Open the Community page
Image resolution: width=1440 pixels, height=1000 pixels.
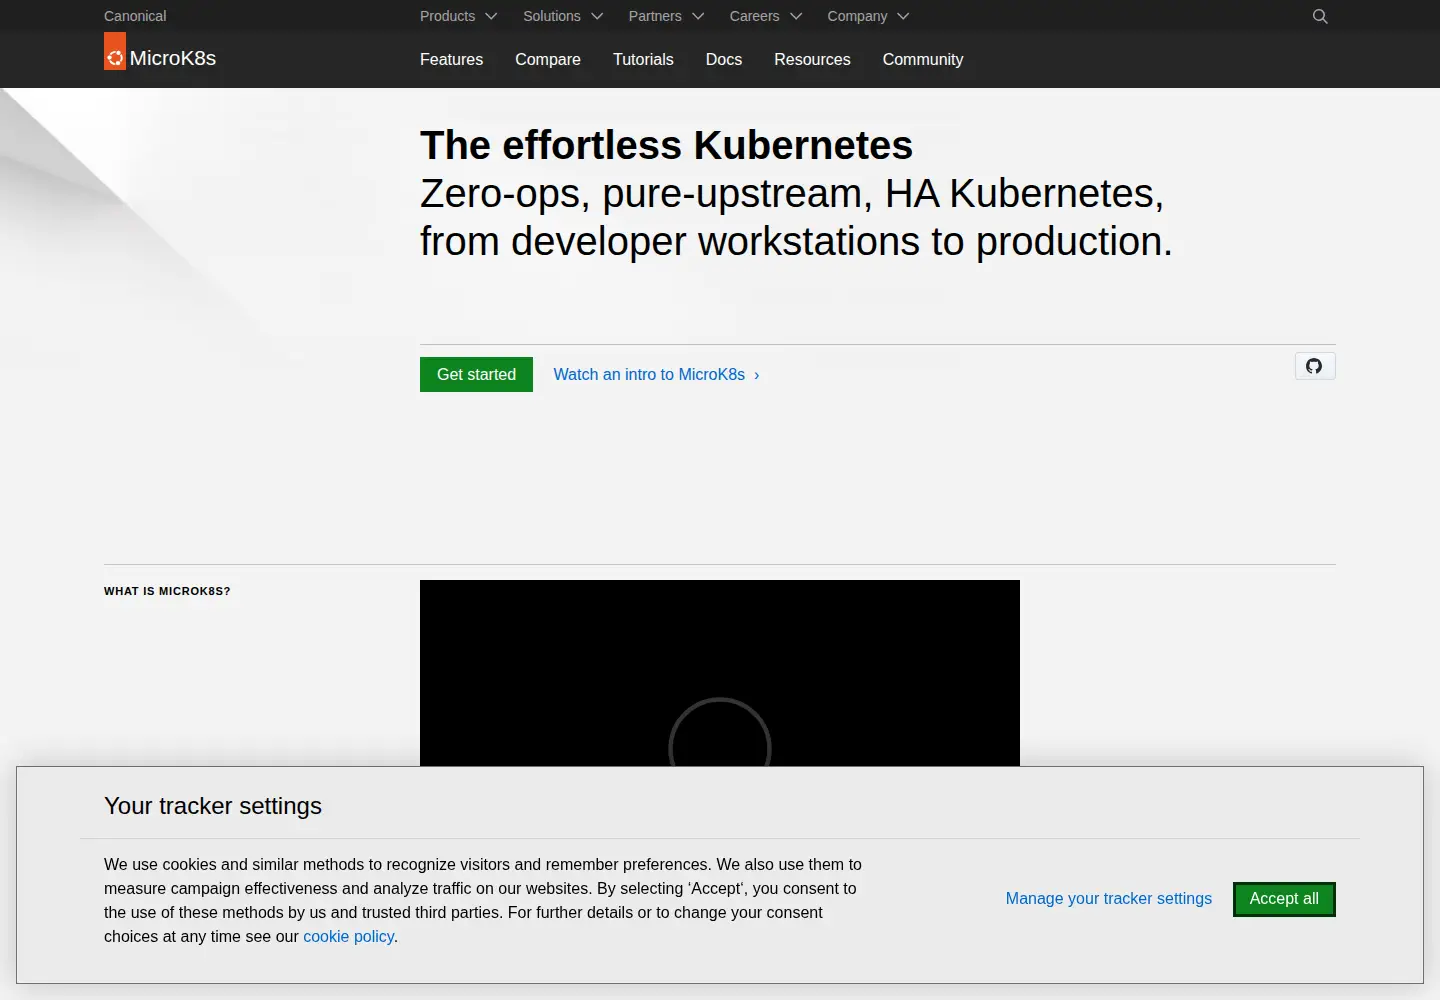coord(923,59)
